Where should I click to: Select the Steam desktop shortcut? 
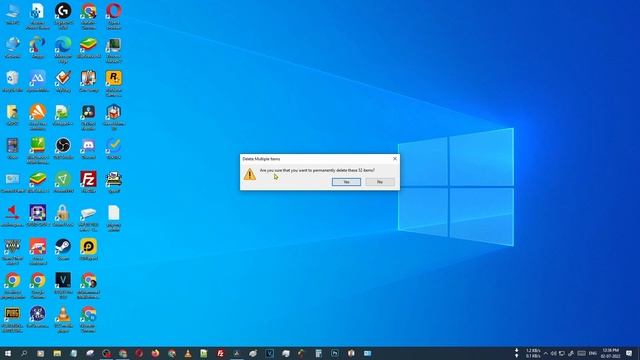(63, 249)
